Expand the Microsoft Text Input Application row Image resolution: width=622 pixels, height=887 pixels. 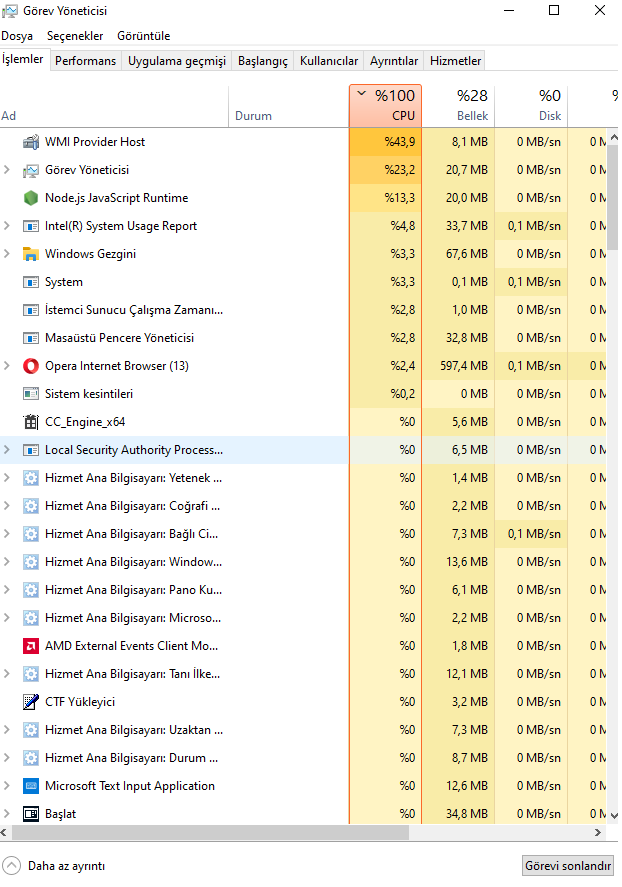coord(7,786)
